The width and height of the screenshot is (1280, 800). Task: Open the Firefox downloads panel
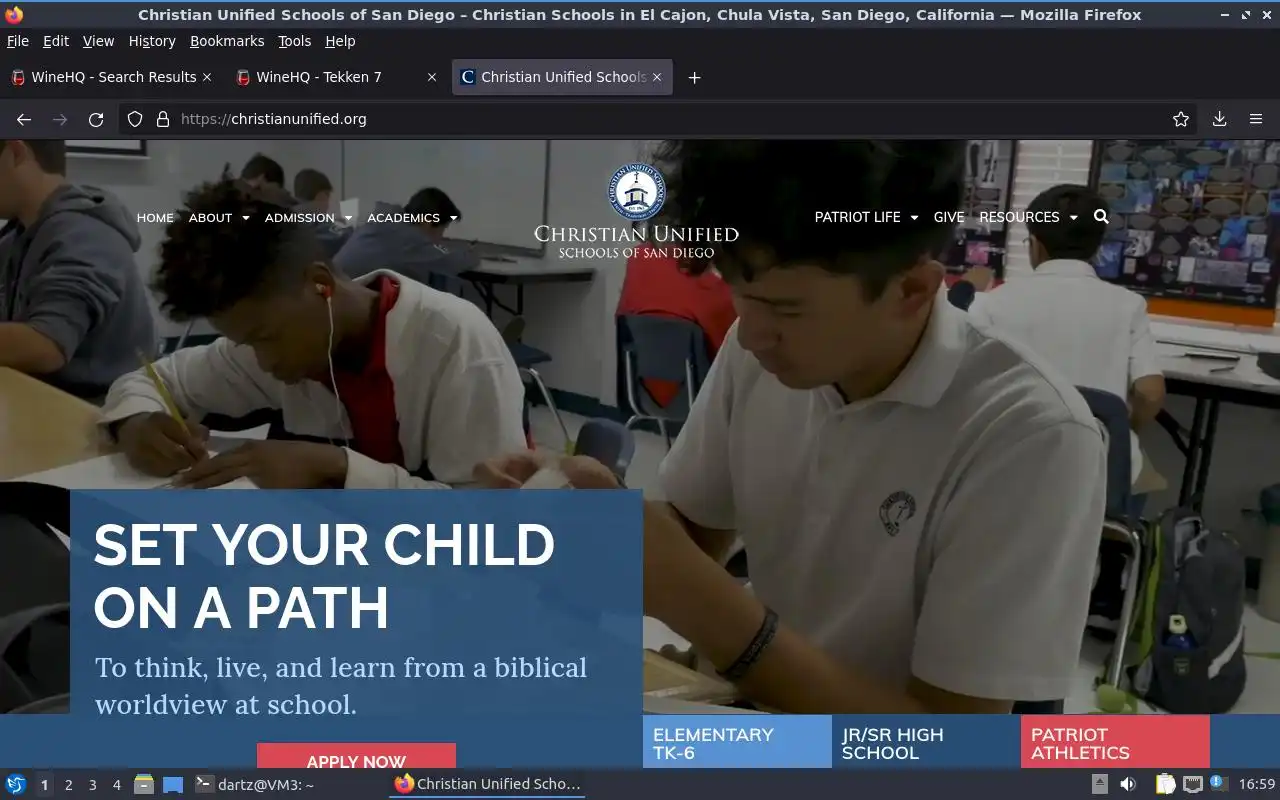1219,119
